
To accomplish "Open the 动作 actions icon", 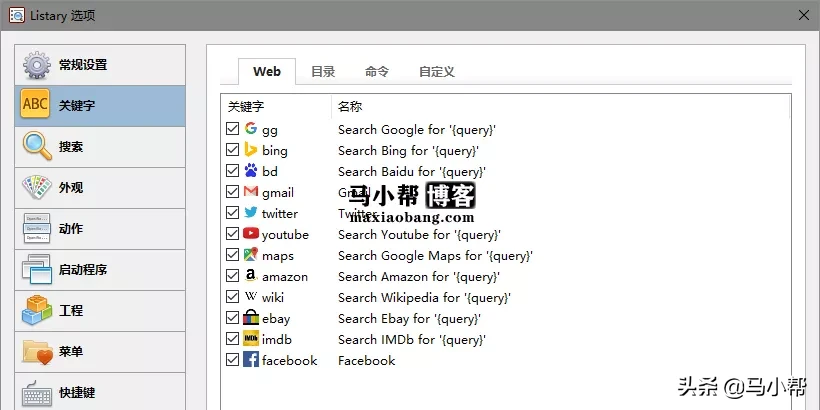I will pos(37,229).
